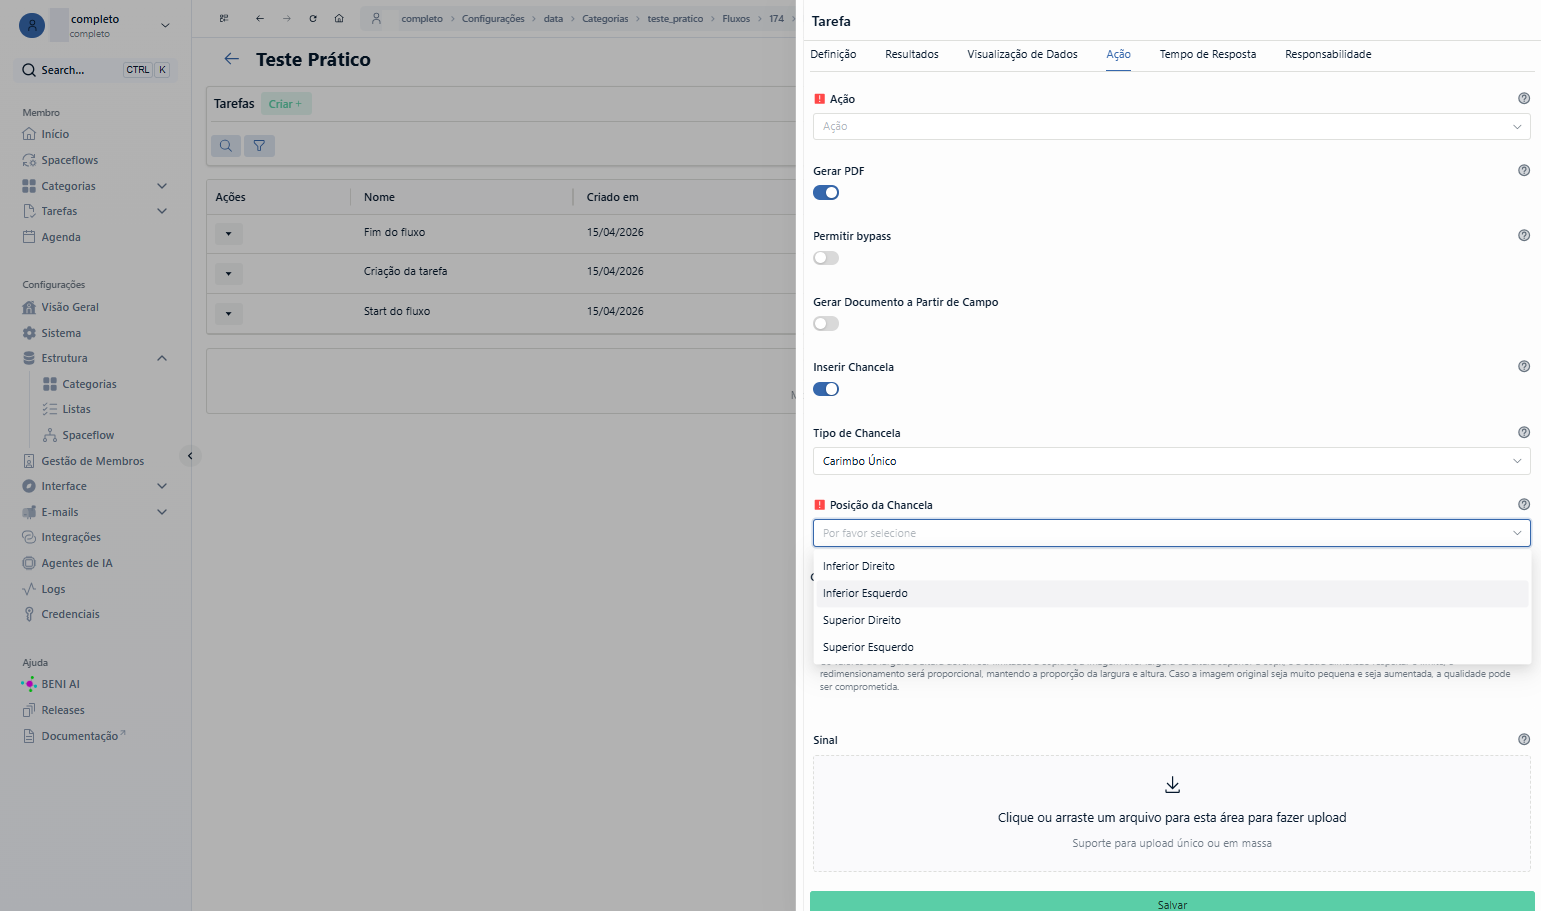Switch to the Resultados tab

[x=912, y=54]
